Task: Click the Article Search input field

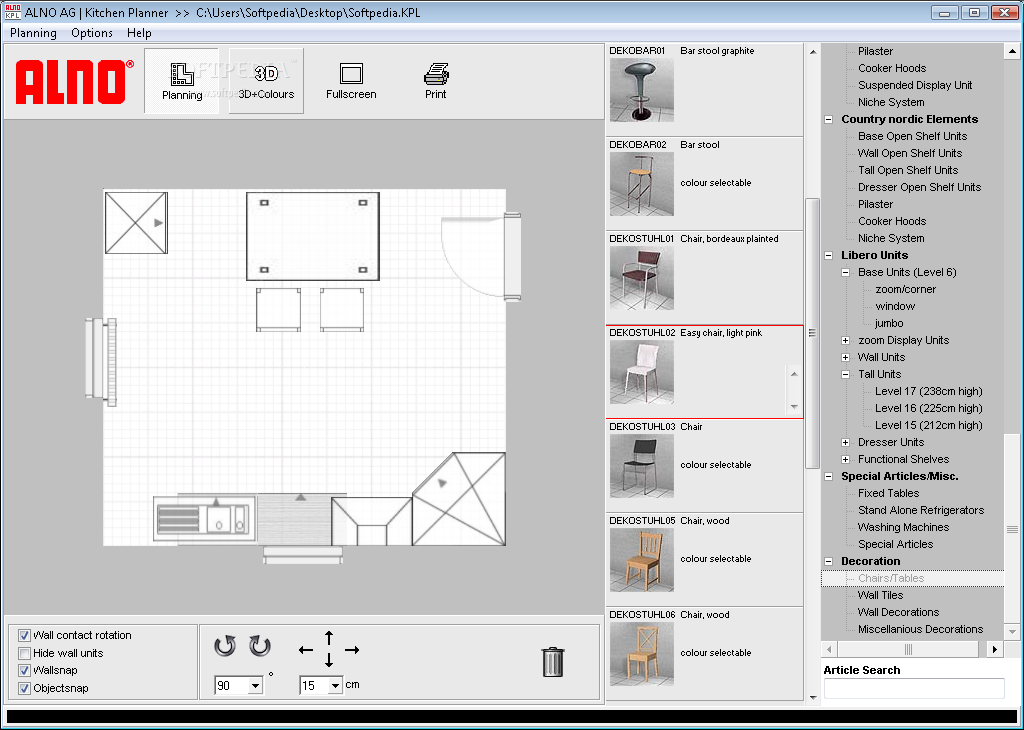Action: (x=912, y=688)
